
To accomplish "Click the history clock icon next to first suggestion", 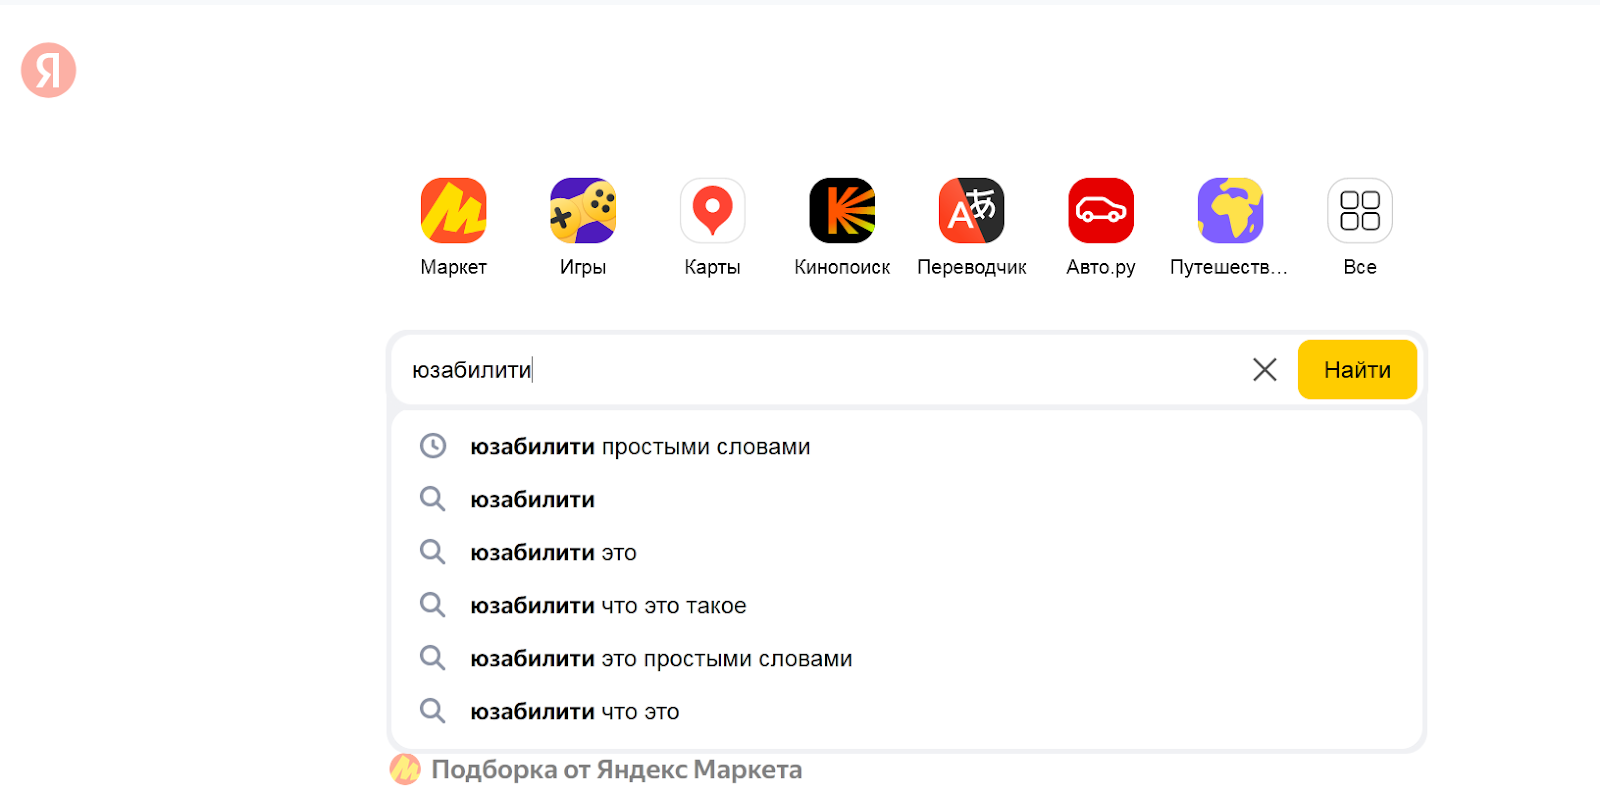I will pyautogui.click(x=433, y=445).
